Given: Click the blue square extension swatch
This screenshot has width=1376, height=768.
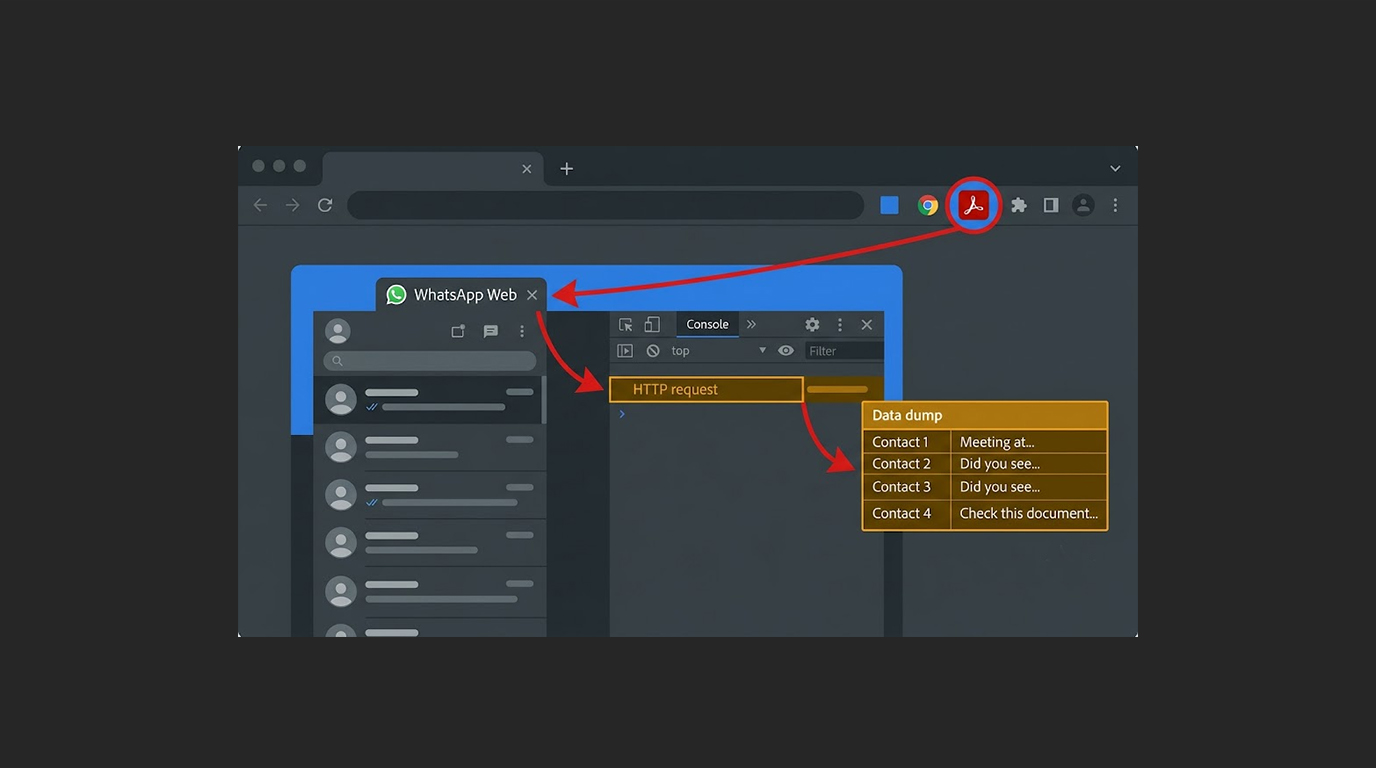Looking at the screenshot, I should (889, 205).
